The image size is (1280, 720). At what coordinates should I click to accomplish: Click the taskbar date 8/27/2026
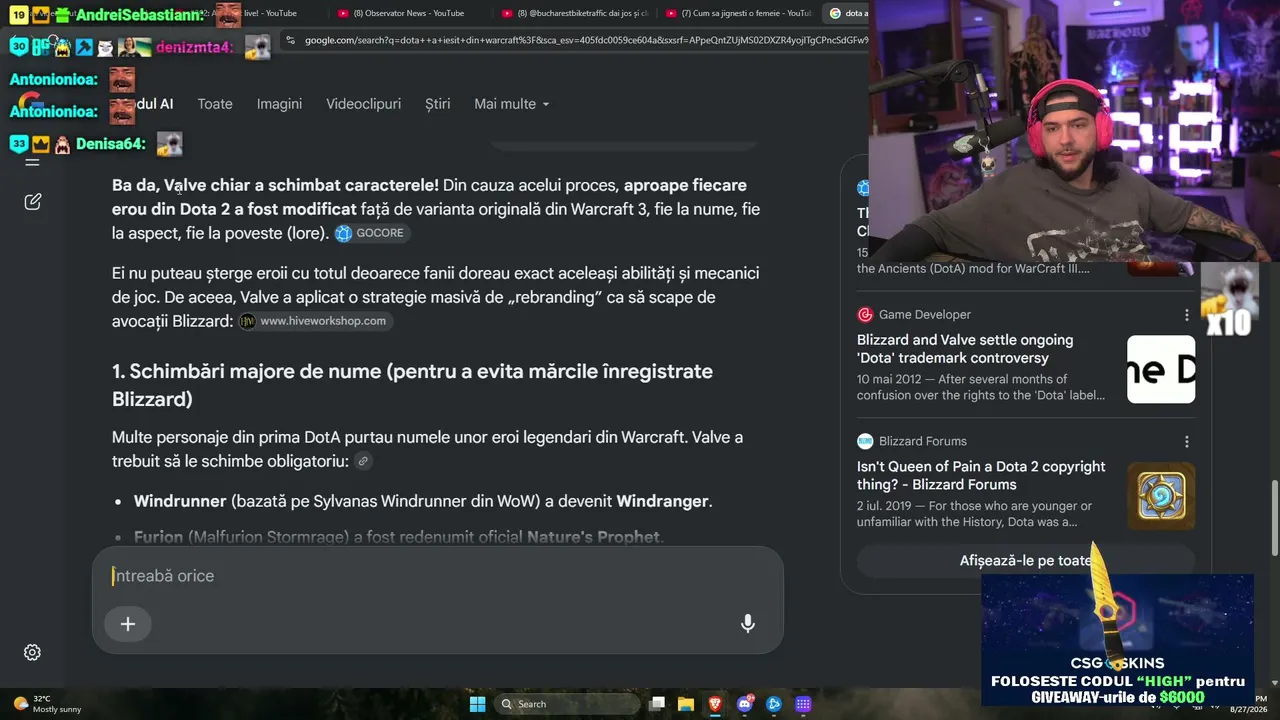pyautogui.click(x=1248, y=709)
